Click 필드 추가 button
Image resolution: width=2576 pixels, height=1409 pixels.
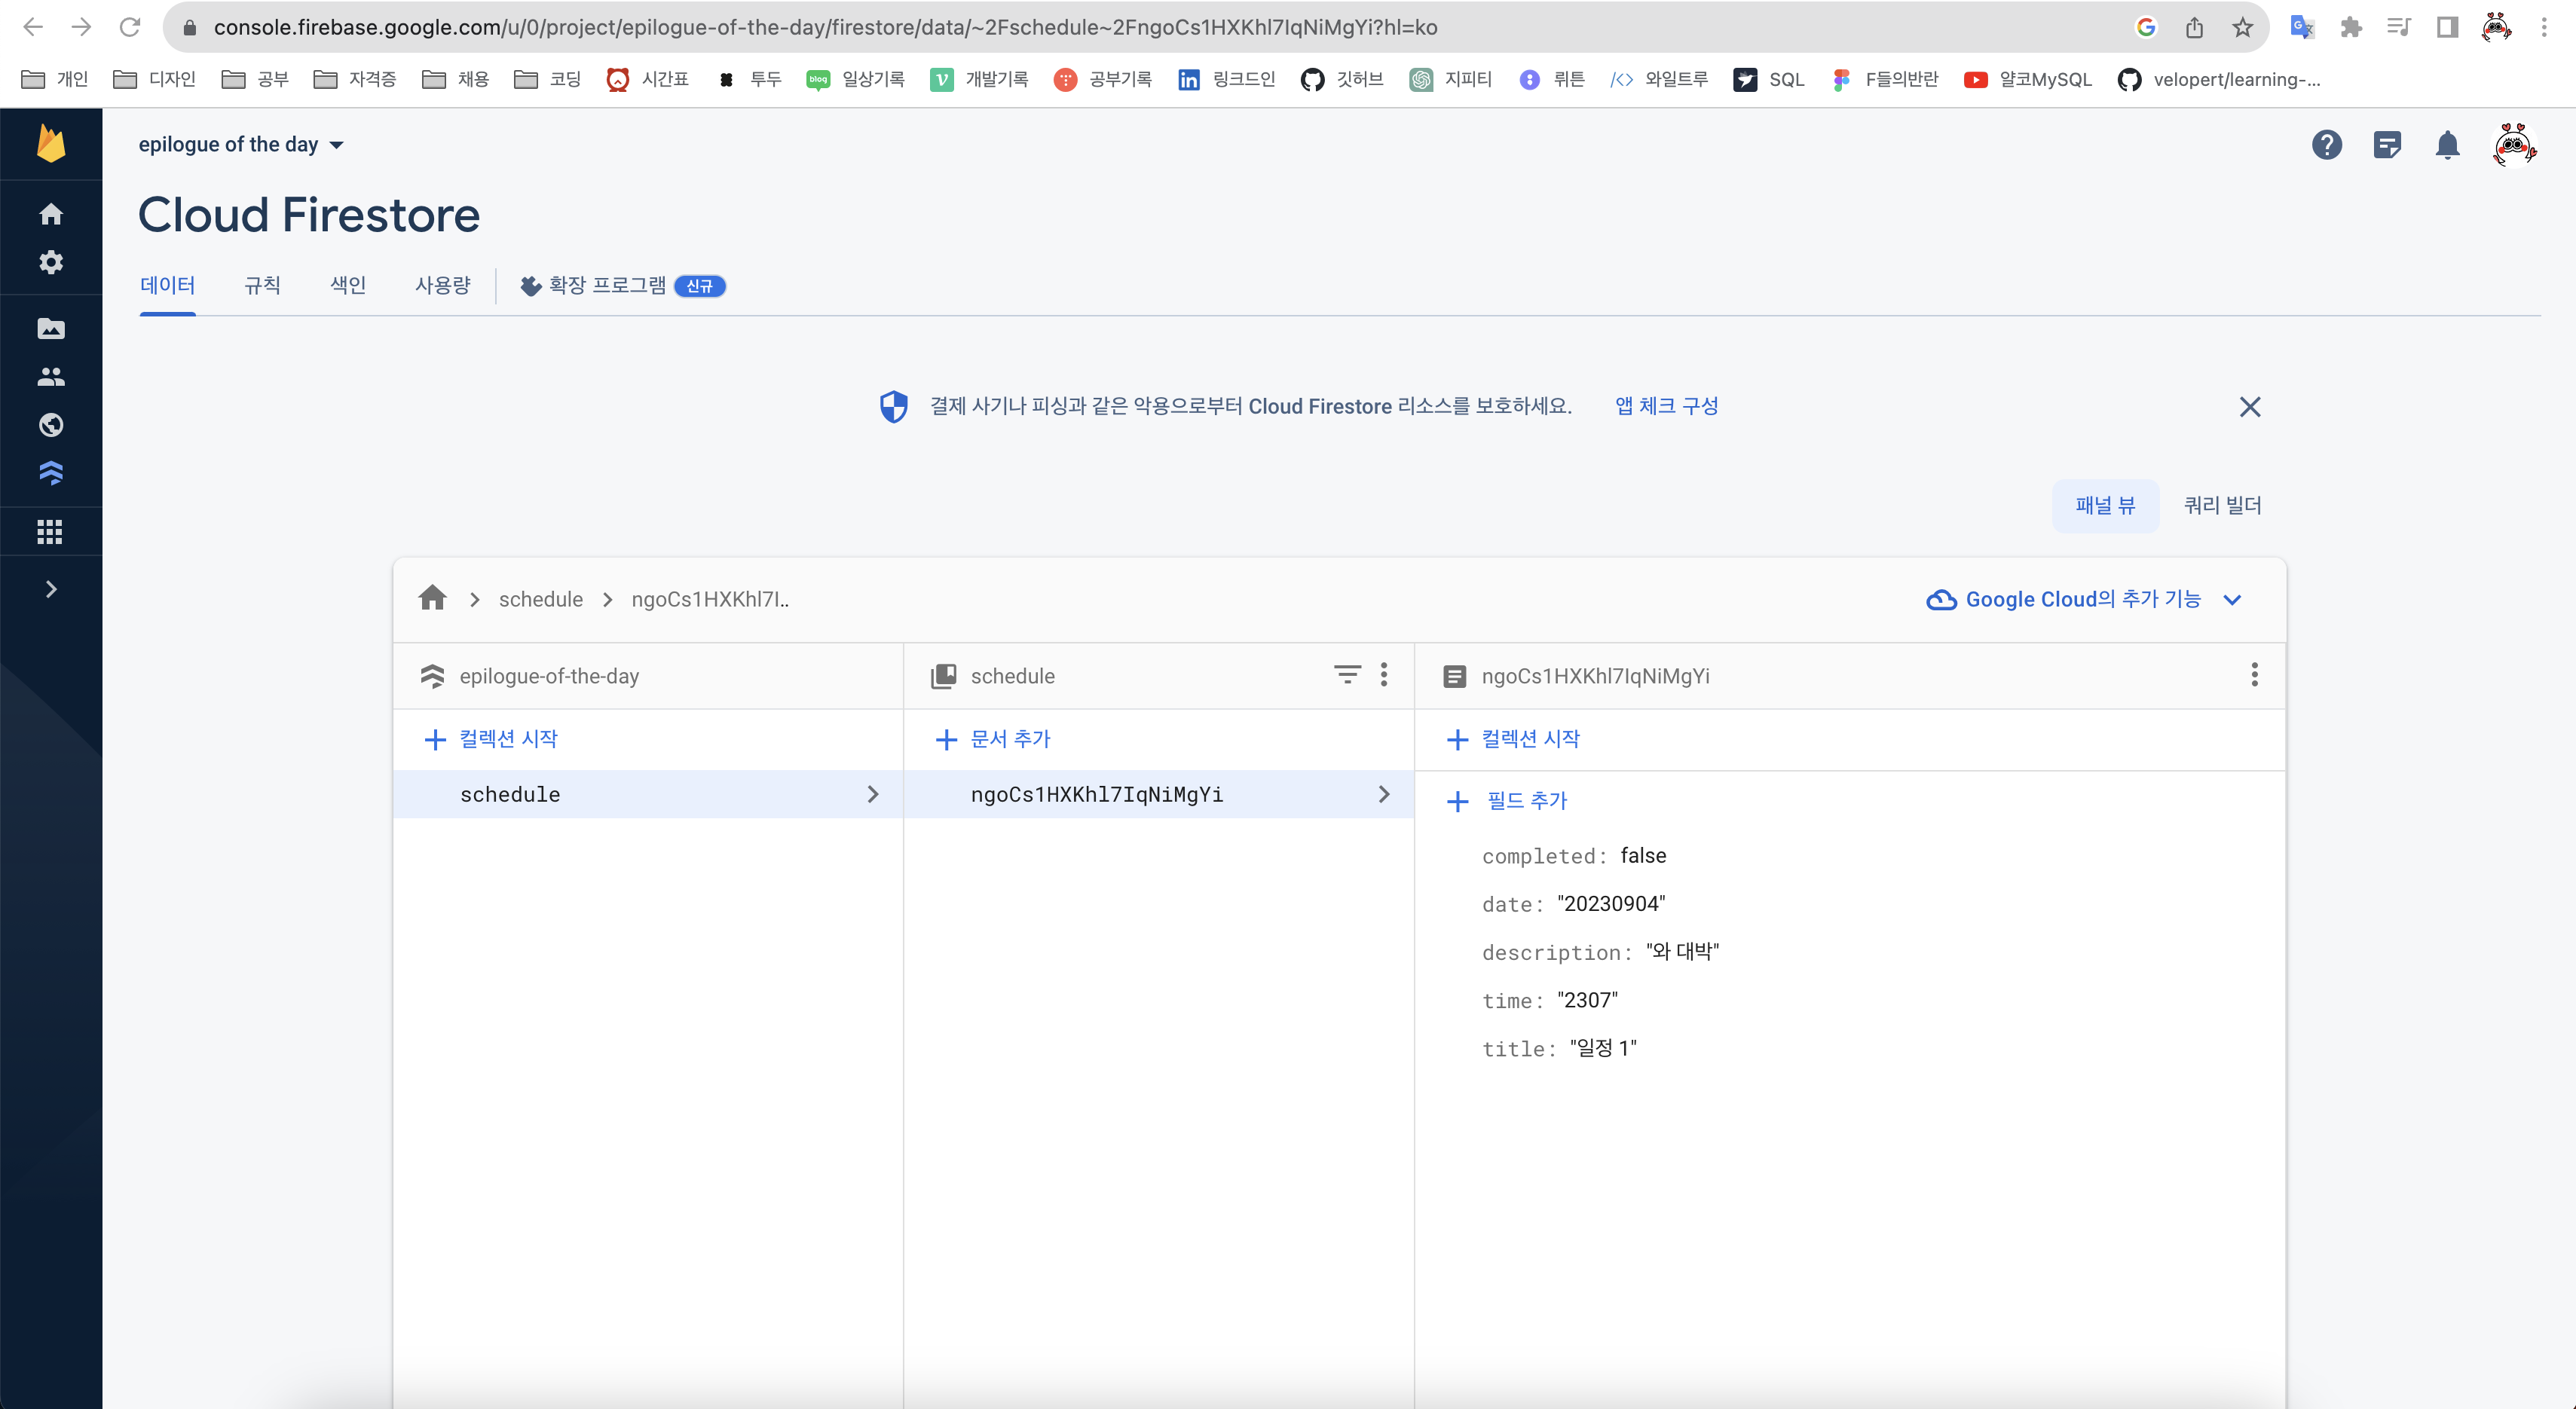click(1507, 801)
